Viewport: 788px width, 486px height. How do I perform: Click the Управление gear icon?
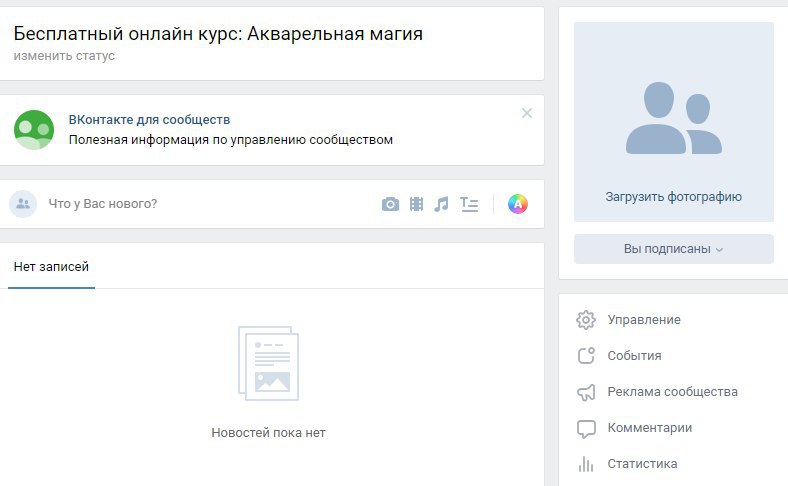click(586, 320)
